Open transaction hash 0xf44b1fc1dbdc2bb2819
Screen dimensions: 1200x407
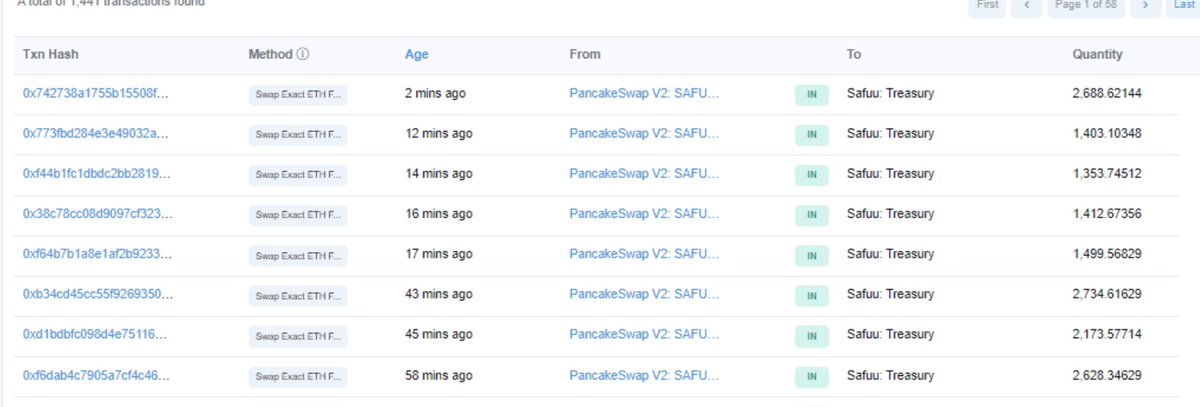click(96, 174)
